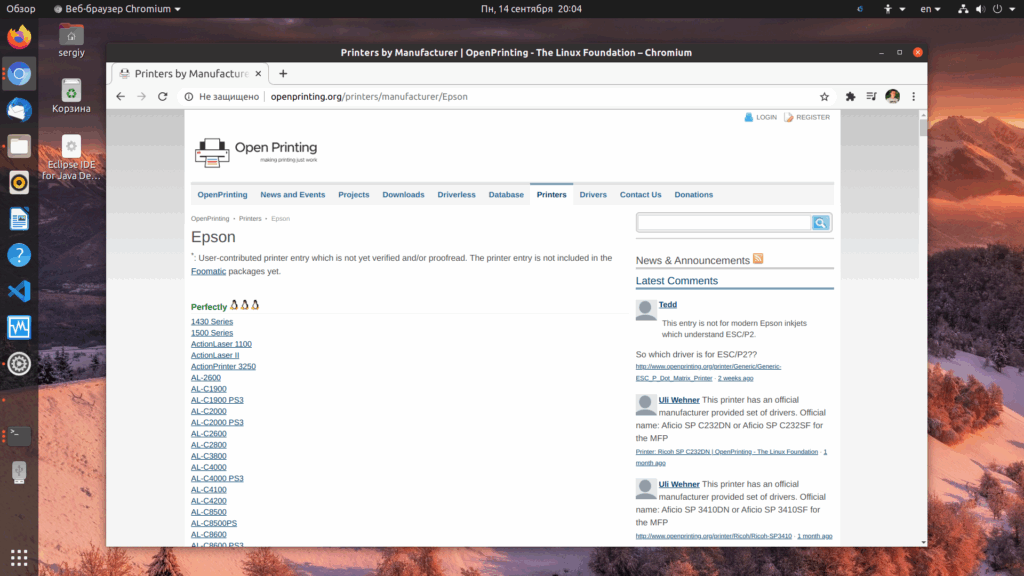Image resolution: width=1024 pixels, height=576 pixels.
Task: Go forward in browser history
Action: [141, 97]
